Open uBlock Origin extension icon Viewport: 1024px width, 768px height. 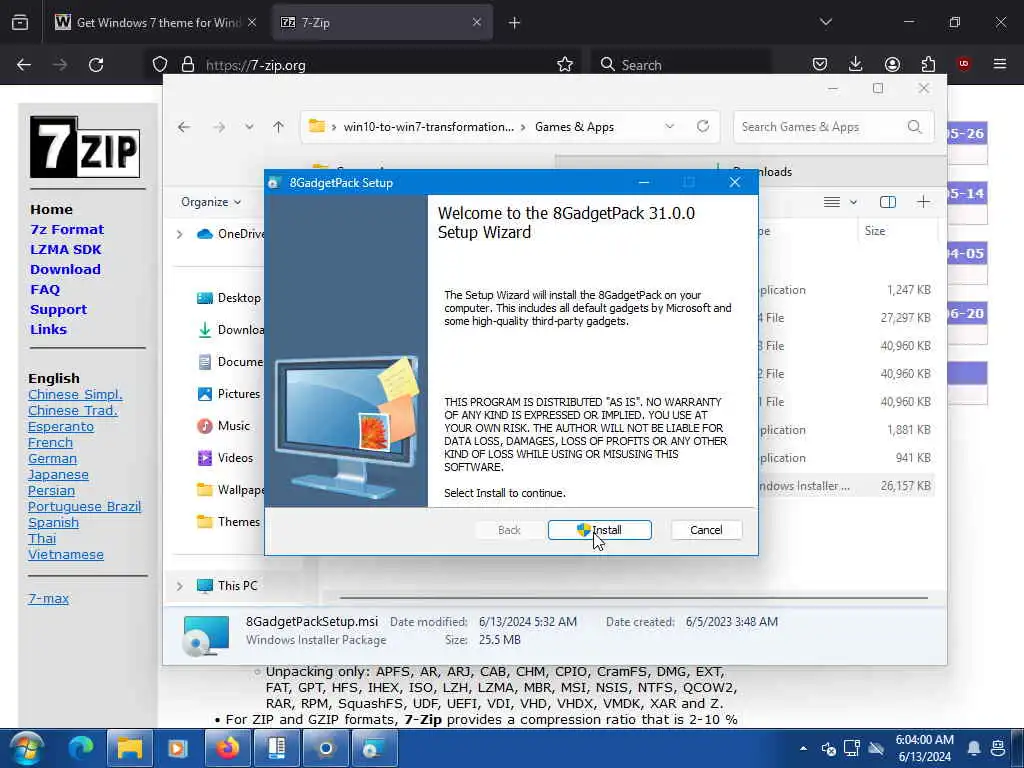tap(964, 64)
